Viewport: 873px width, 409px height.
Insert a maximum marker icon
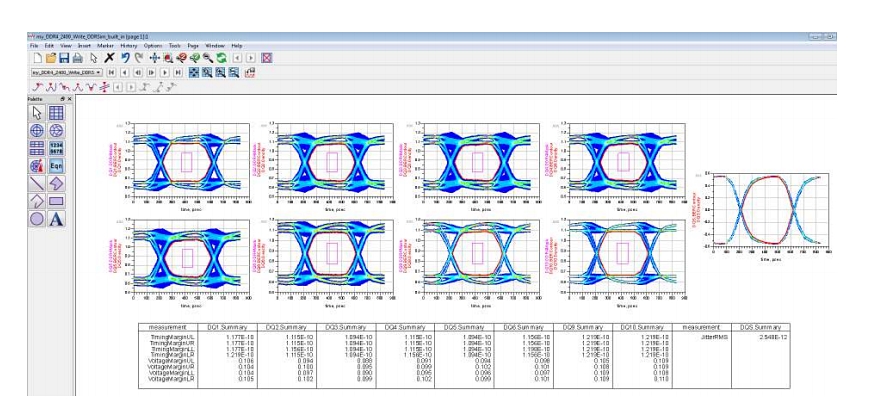point(78,87)
